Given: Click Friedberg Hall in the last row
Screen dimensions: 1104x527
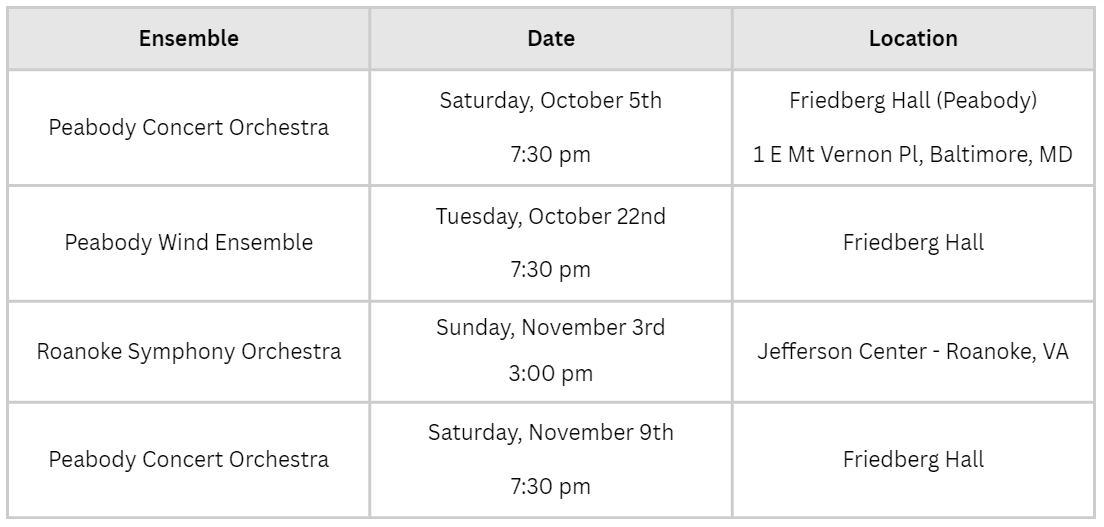Looking at the screenshot, I should 913,459.
